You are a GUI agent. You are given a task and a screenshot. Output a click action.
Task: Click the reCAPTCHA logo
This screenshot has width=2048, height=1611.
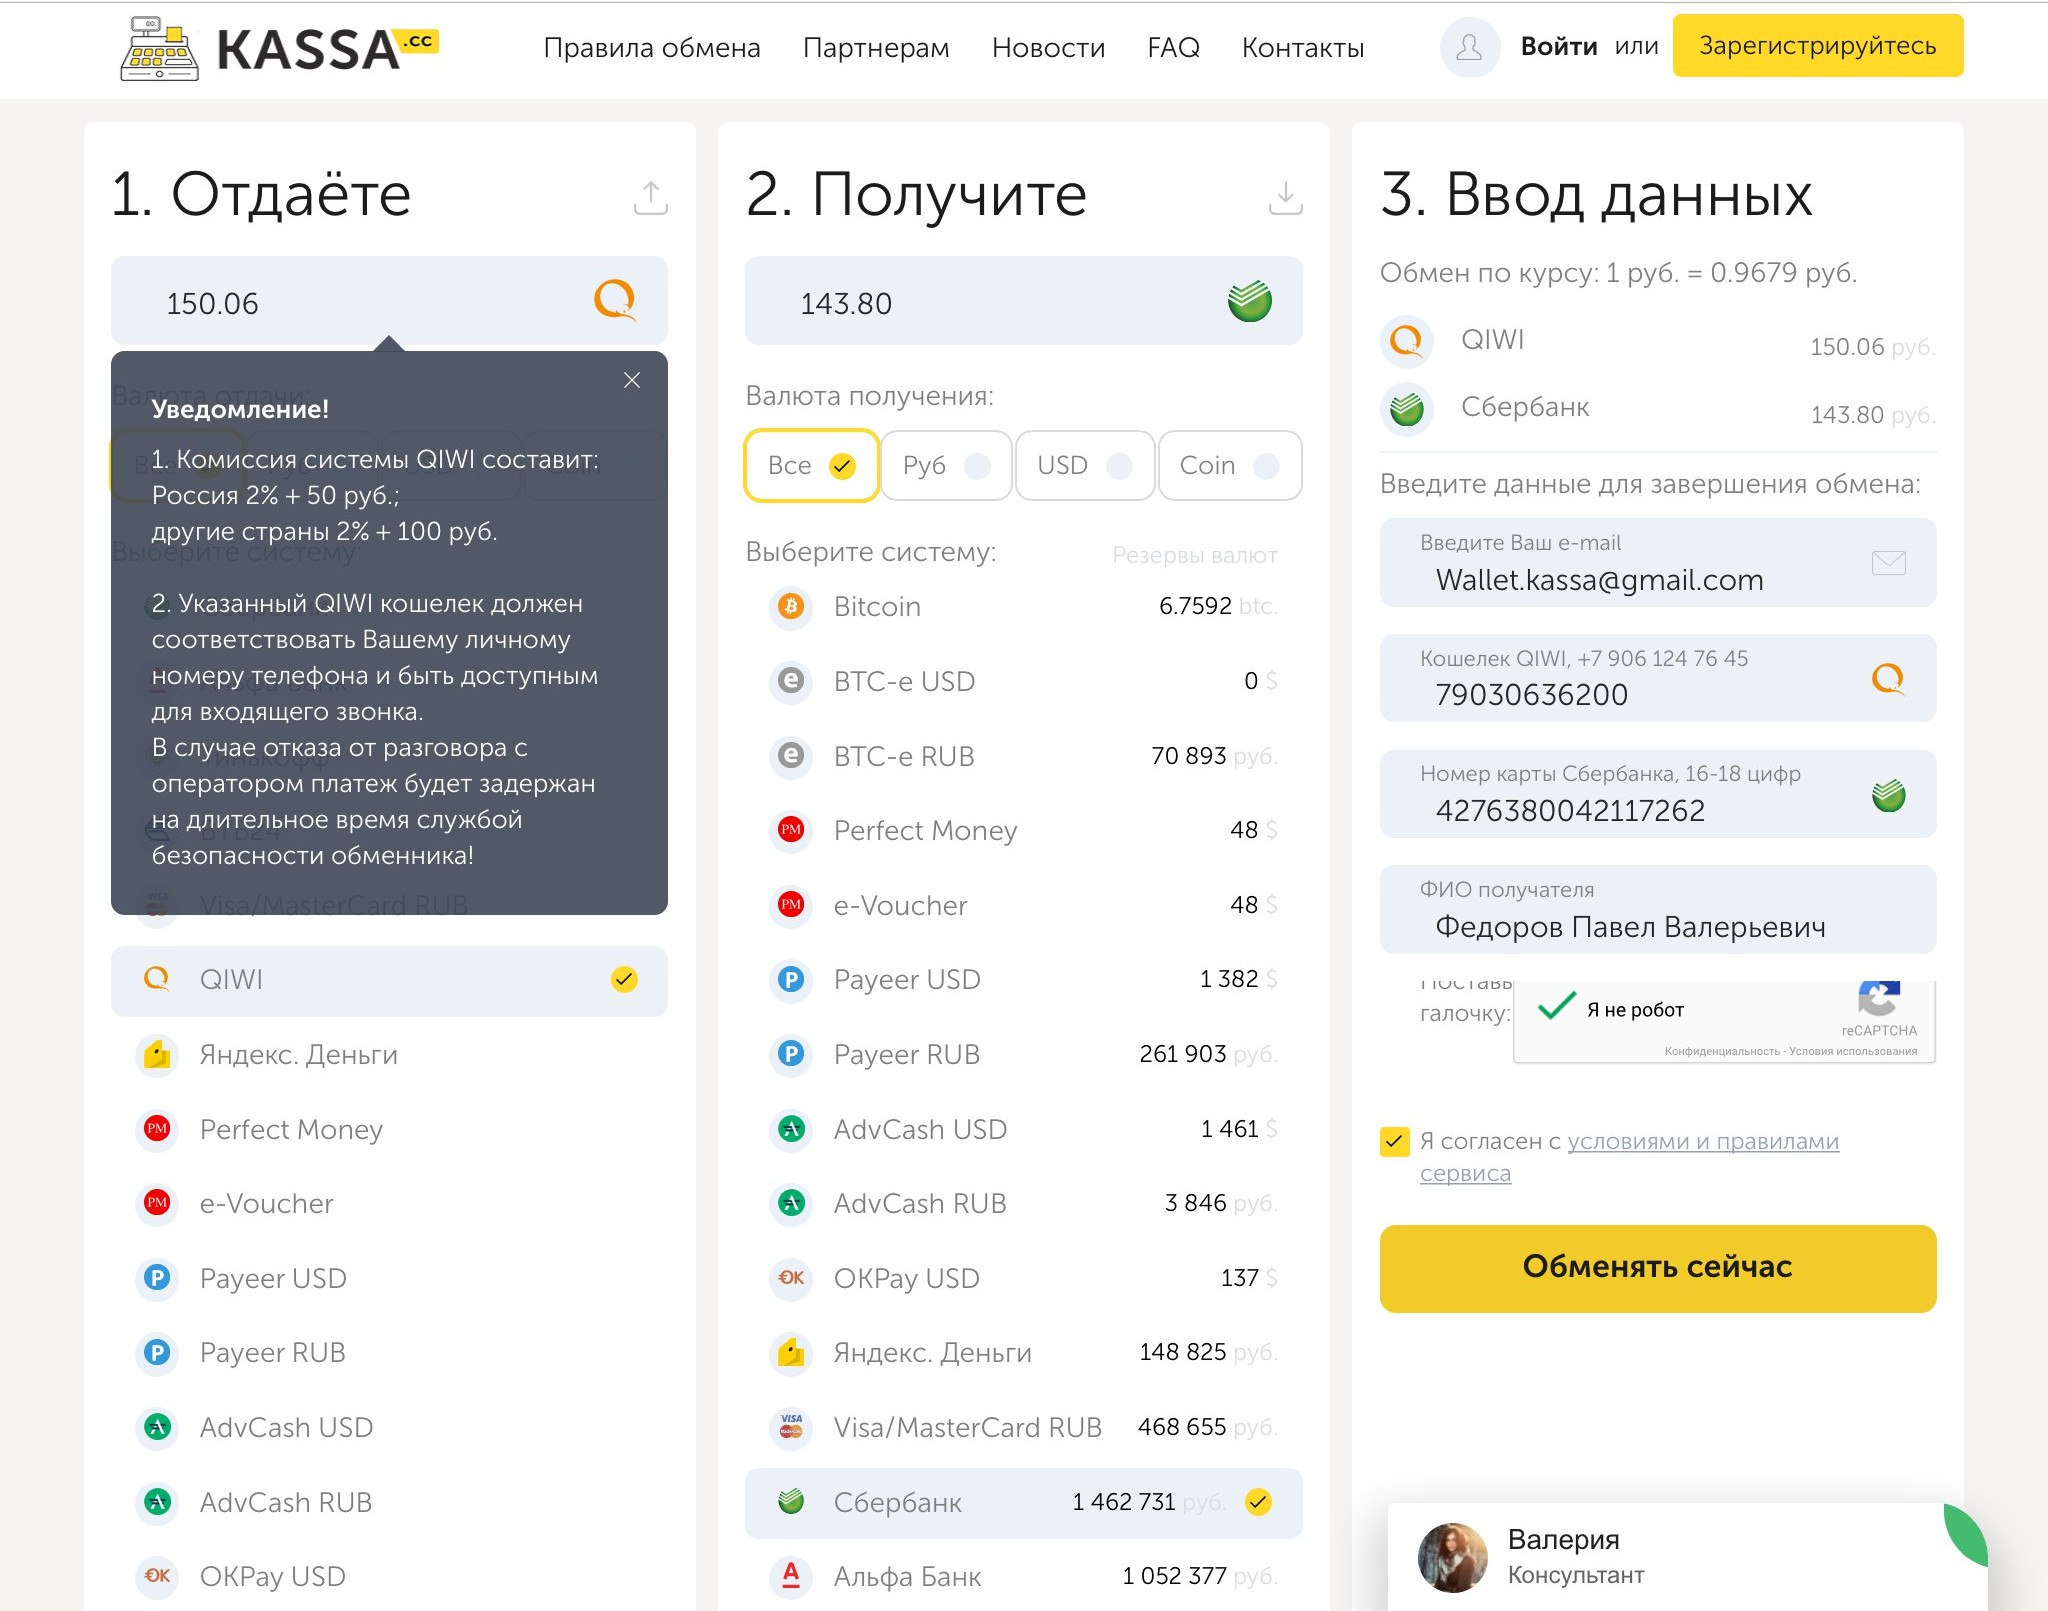(x=1879, y=998)
